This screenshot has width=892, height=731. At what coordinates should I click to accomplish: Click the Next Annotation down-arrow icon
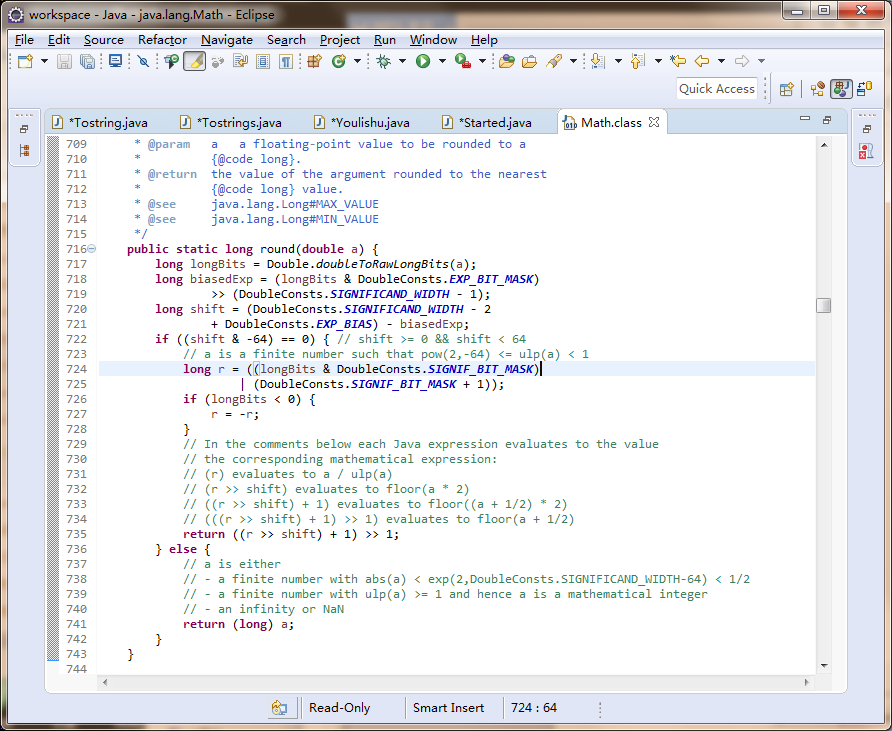click(x=598, y=61)
